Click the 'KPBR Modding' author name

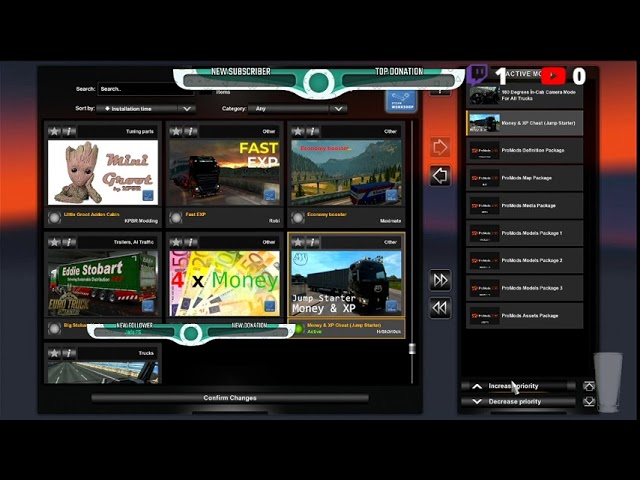(141, 221)
